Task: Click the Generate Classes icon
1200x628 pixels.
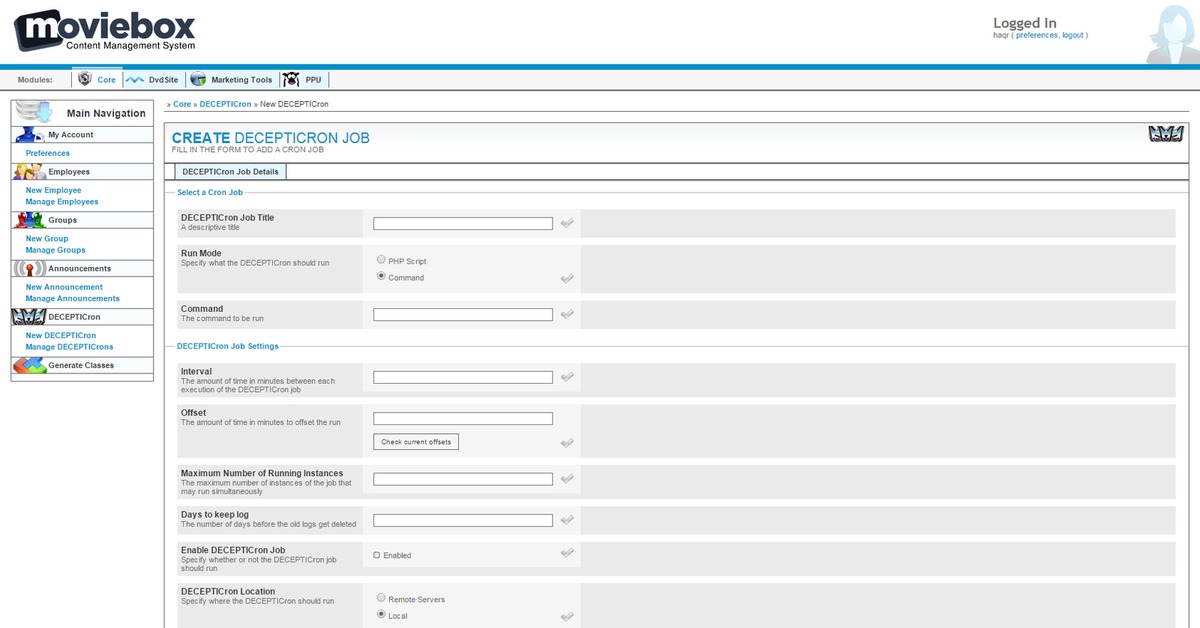Action: point(29,366)
